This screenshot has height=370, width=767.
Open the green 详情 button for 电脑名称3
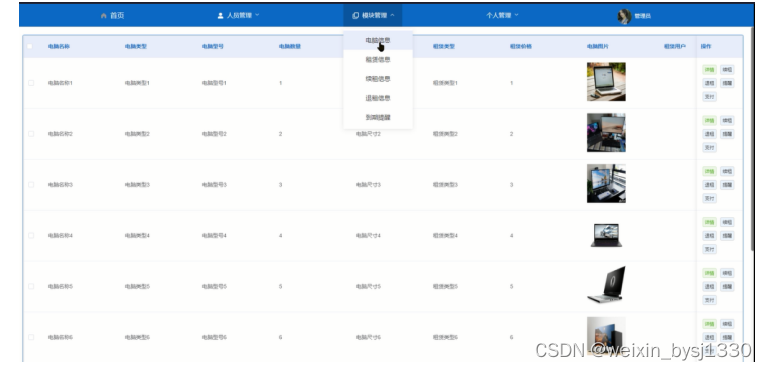coord(709,171)
